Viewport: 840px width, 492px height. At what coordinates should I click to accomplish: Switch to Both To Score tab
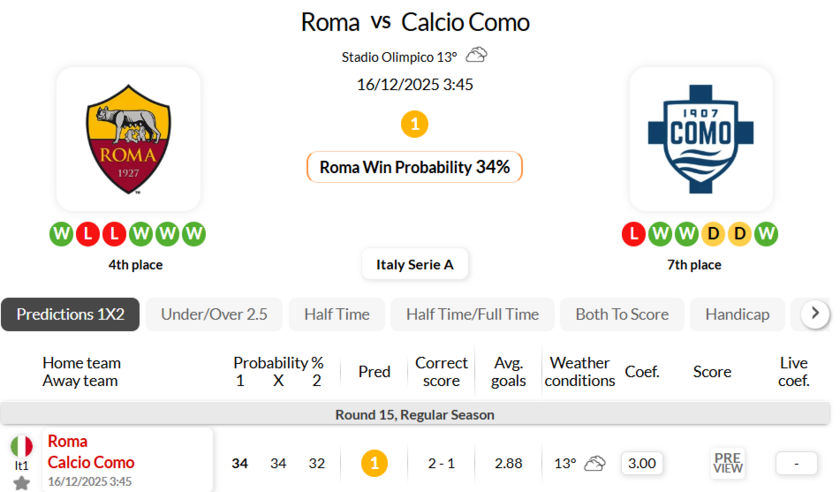pos(621,314)
